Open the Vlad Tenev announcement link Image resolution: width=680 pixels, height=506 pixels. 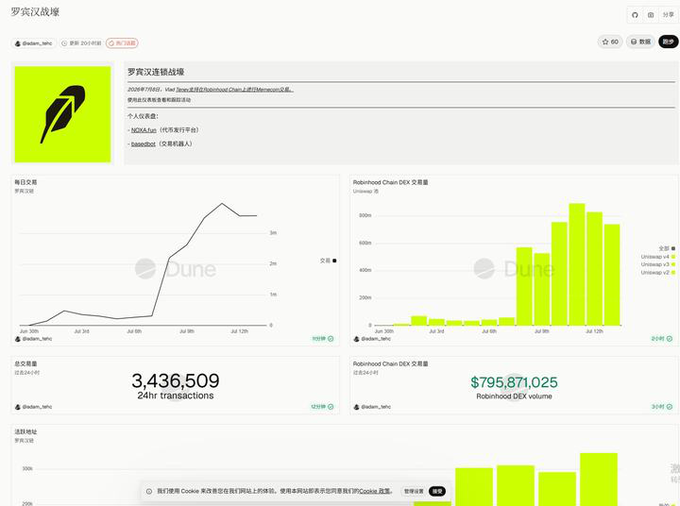pos(234,90)
